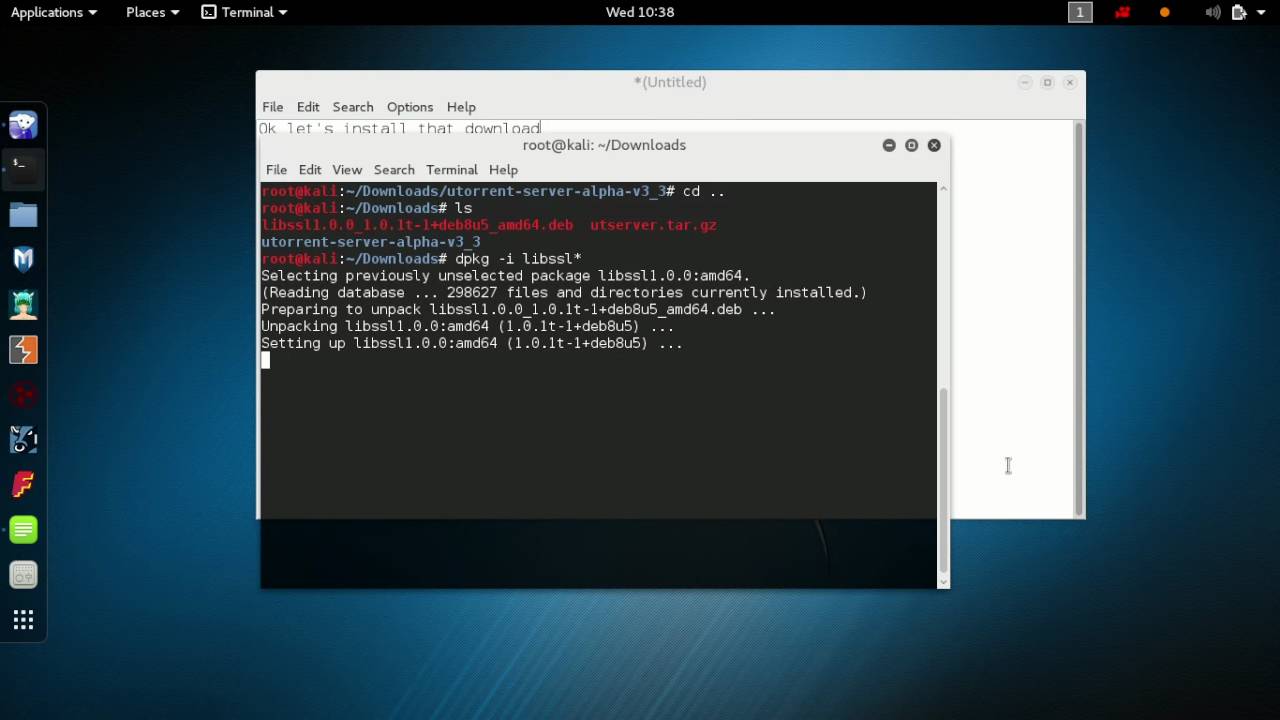Click the '*(Untitled)' editor title bar
The width and height of the screenshot is (1280, 720).
tap(670, 82)
